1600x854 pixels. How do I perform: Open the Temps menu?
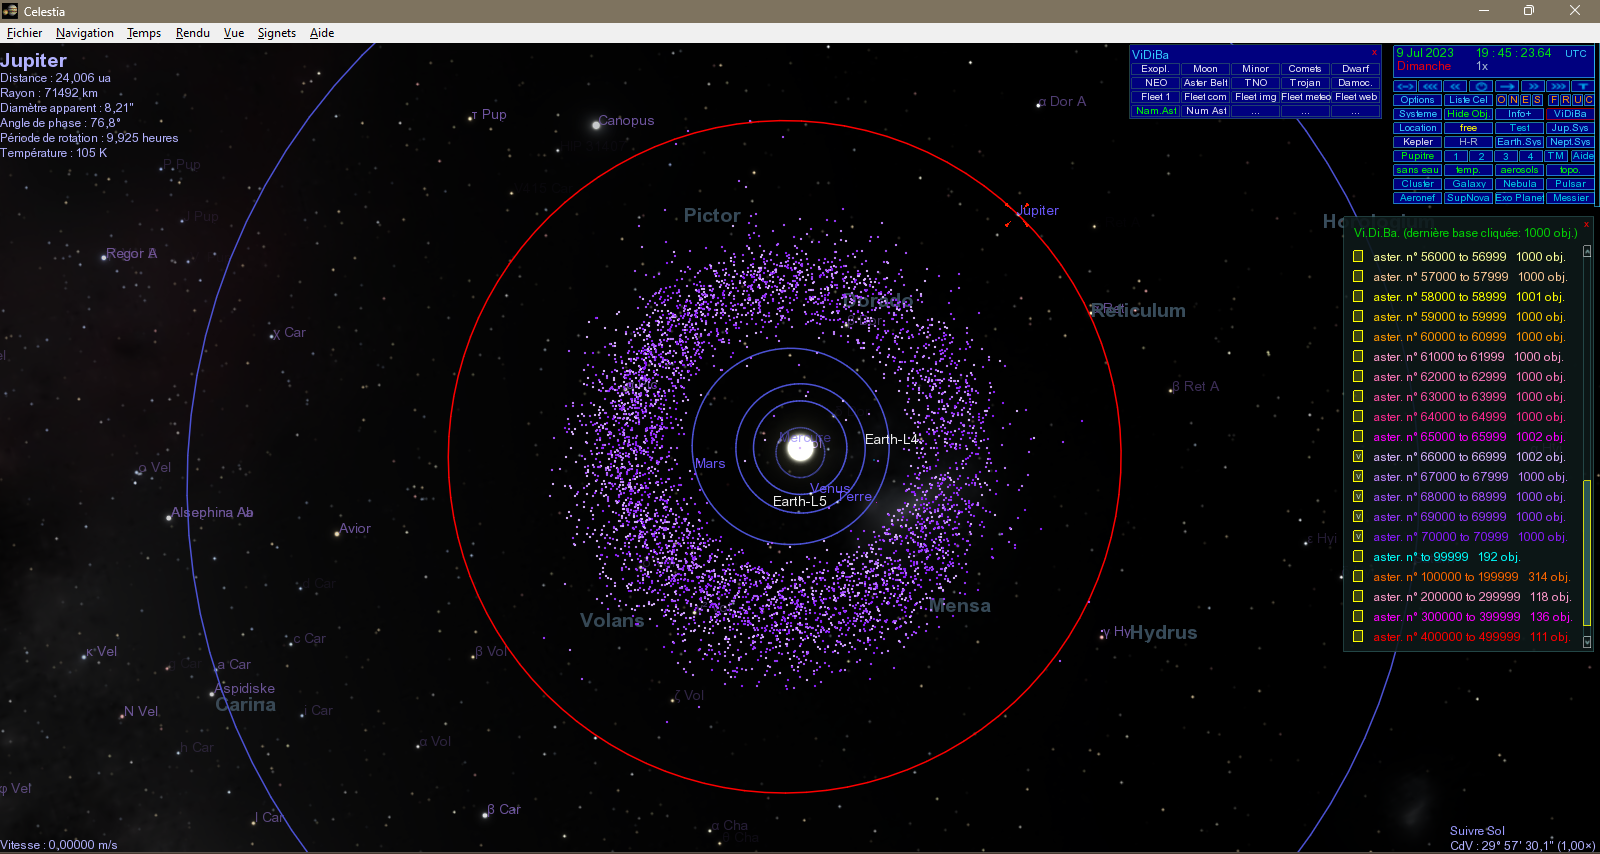[x=144, y=33]
